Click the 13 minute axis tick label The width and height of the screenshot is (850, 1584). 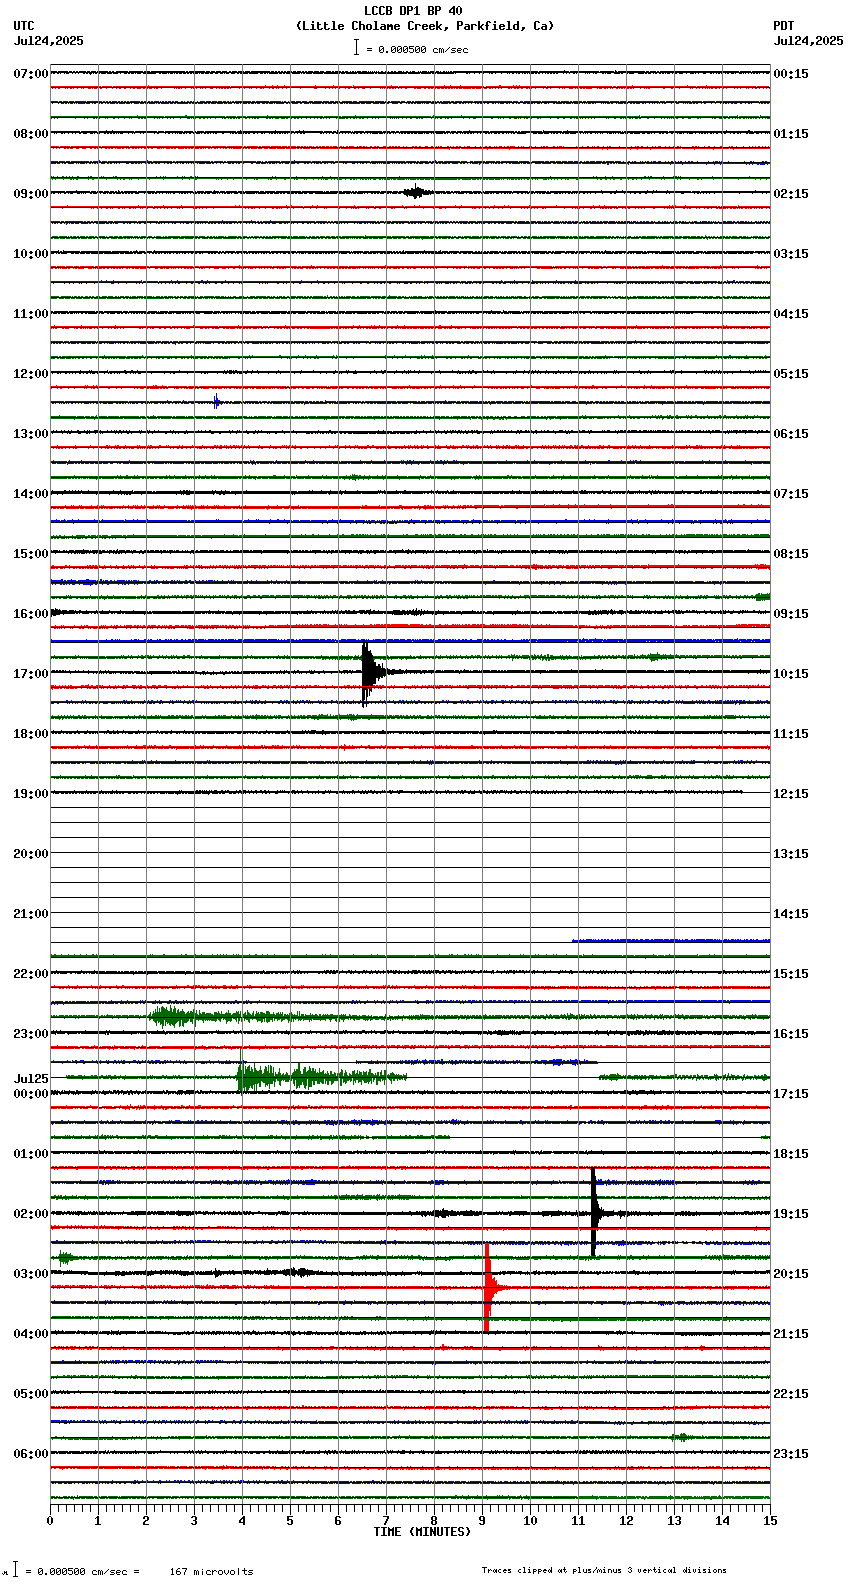tap(674, 1521)
